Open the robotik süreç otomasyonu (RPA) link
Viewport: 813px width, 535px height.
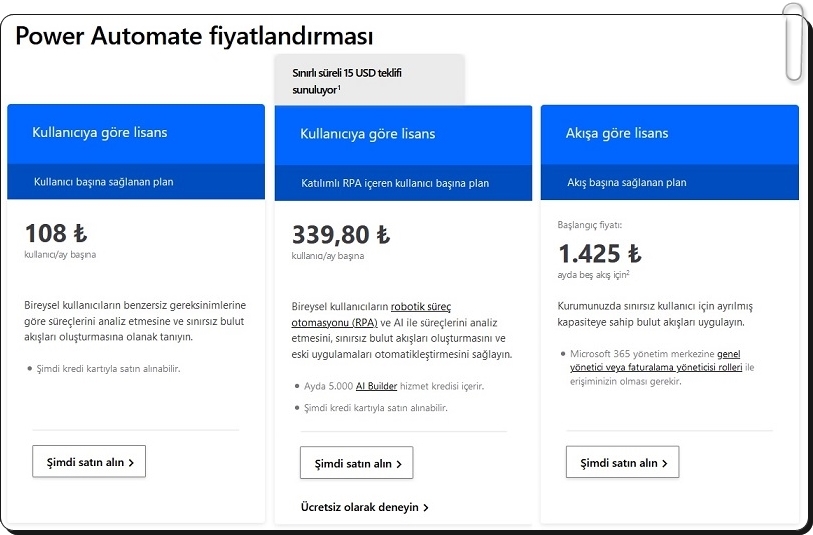click(371, 315)
